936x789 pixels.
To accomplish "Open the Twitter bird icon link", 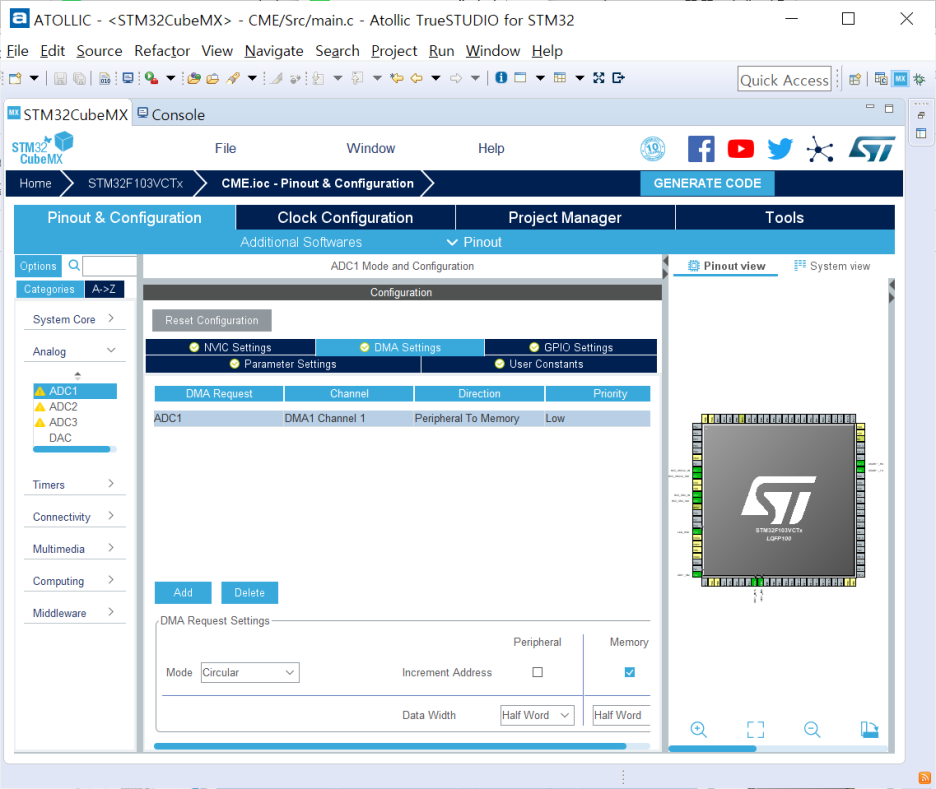I will coord(780,149).
